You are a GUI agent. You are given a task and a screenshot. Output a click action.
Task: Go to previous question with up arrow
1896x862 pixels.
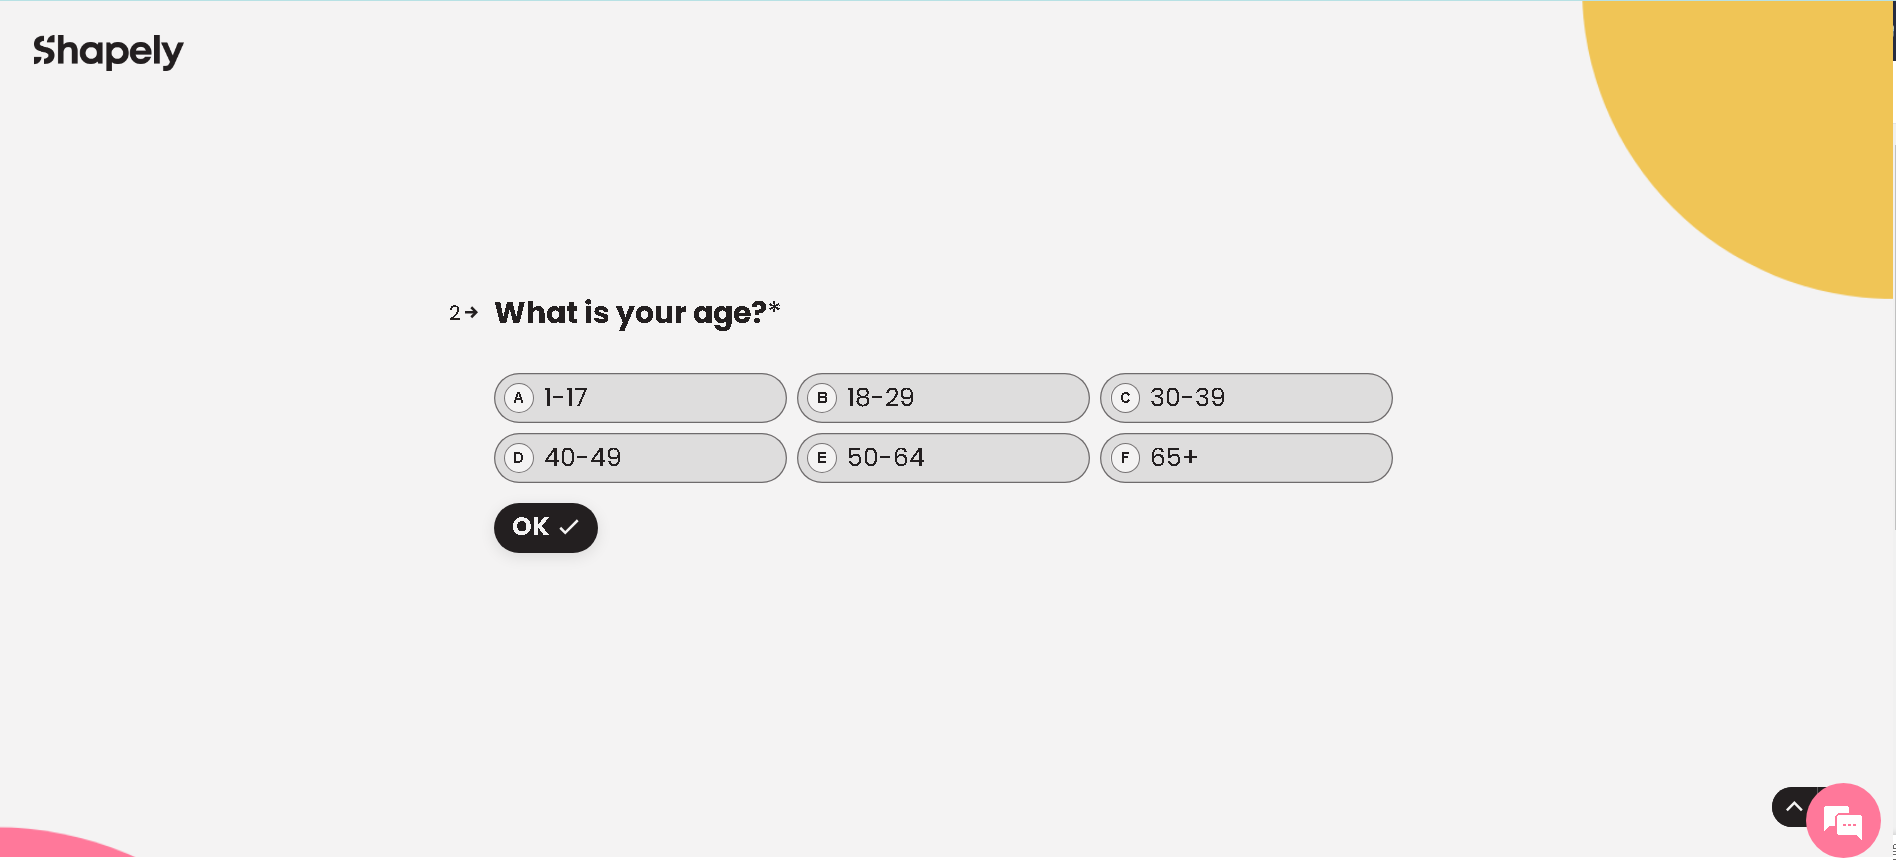click(1792, 807)
